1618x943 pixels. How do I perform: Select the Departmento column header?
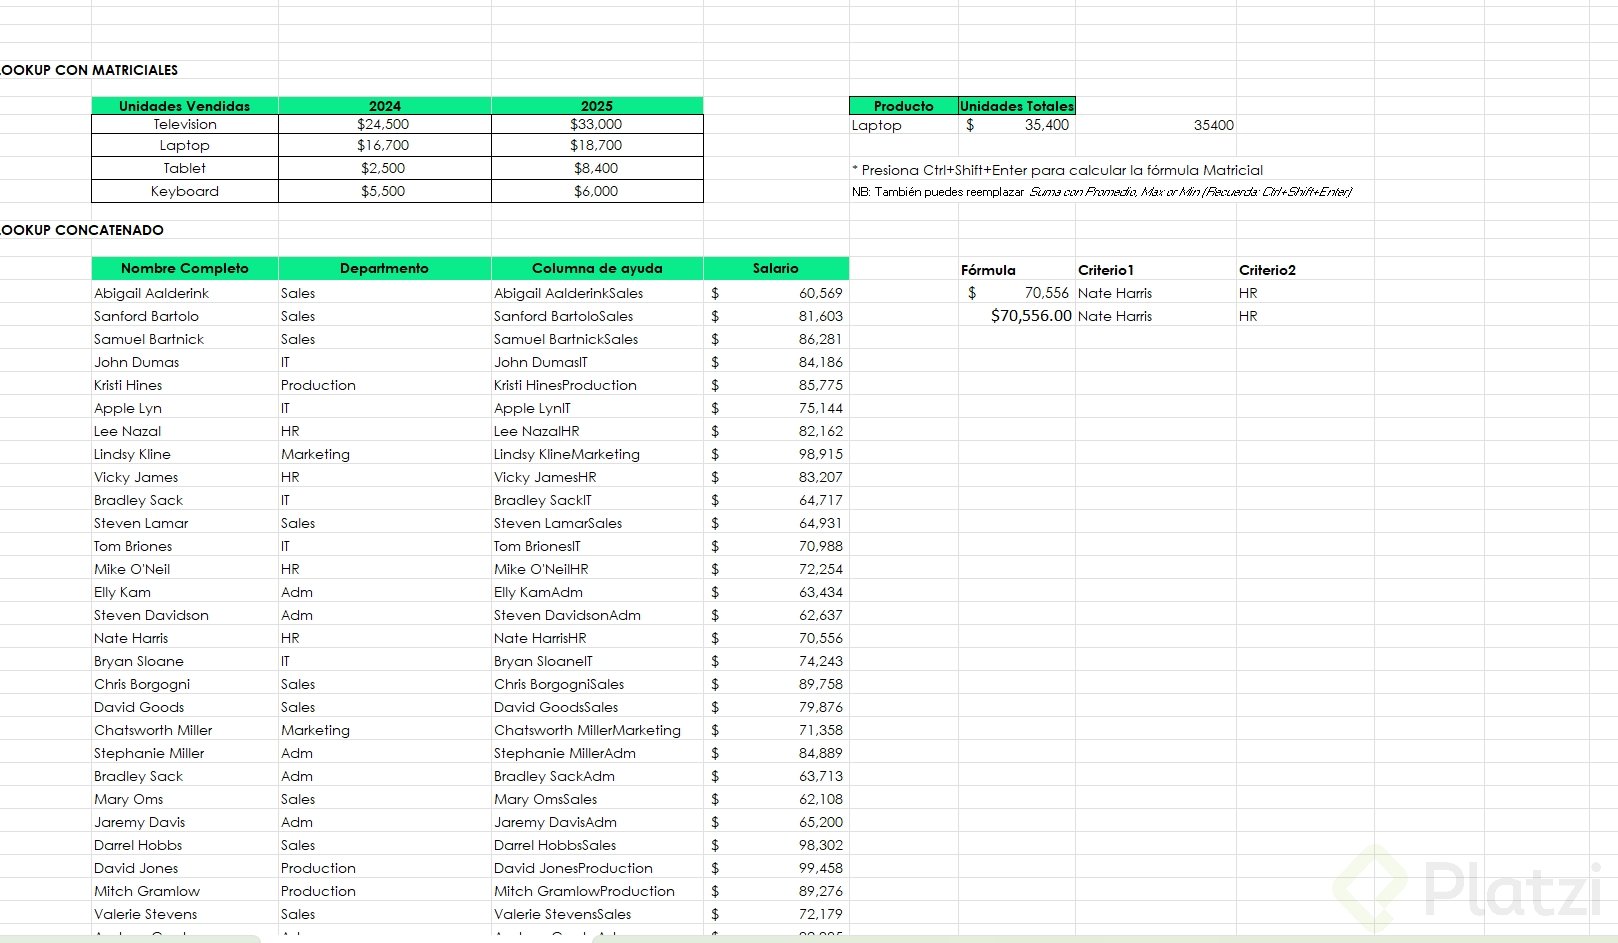click(x=385, y=268)
